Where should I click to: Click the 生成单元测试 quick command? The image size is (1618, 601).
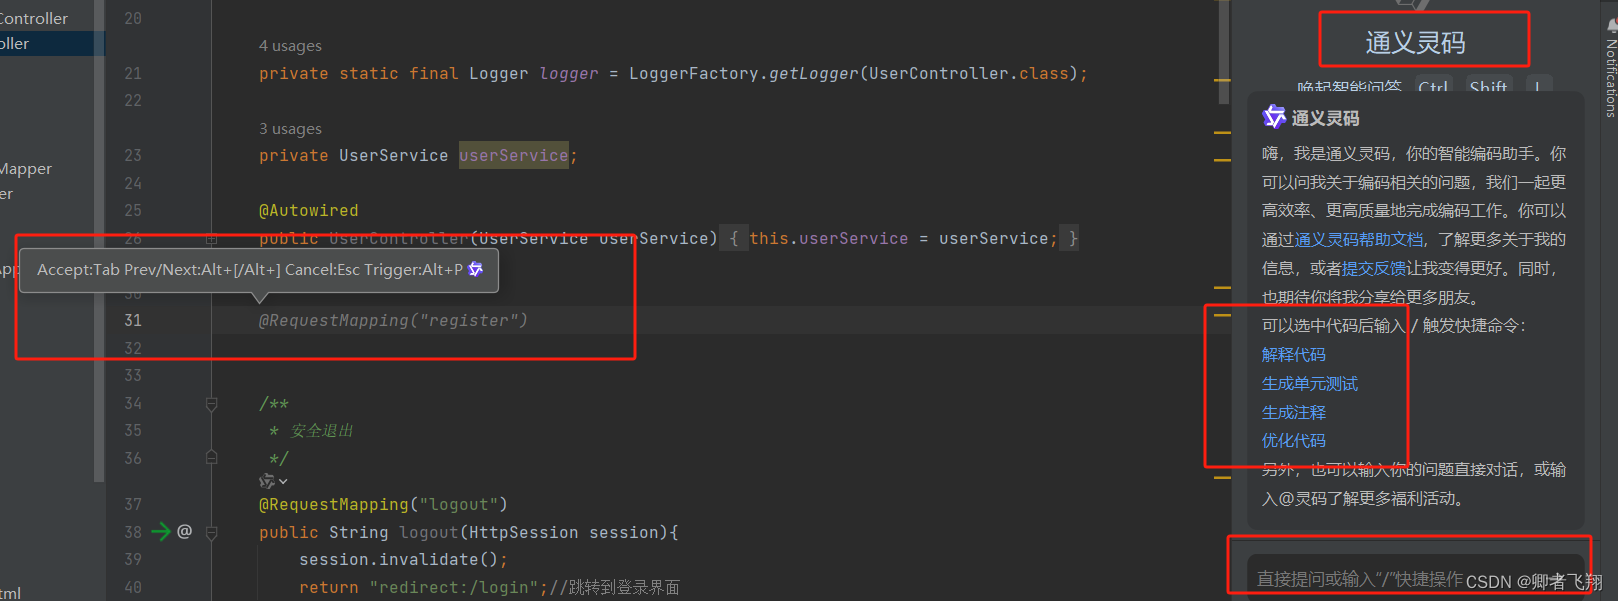click(1310, 384)
